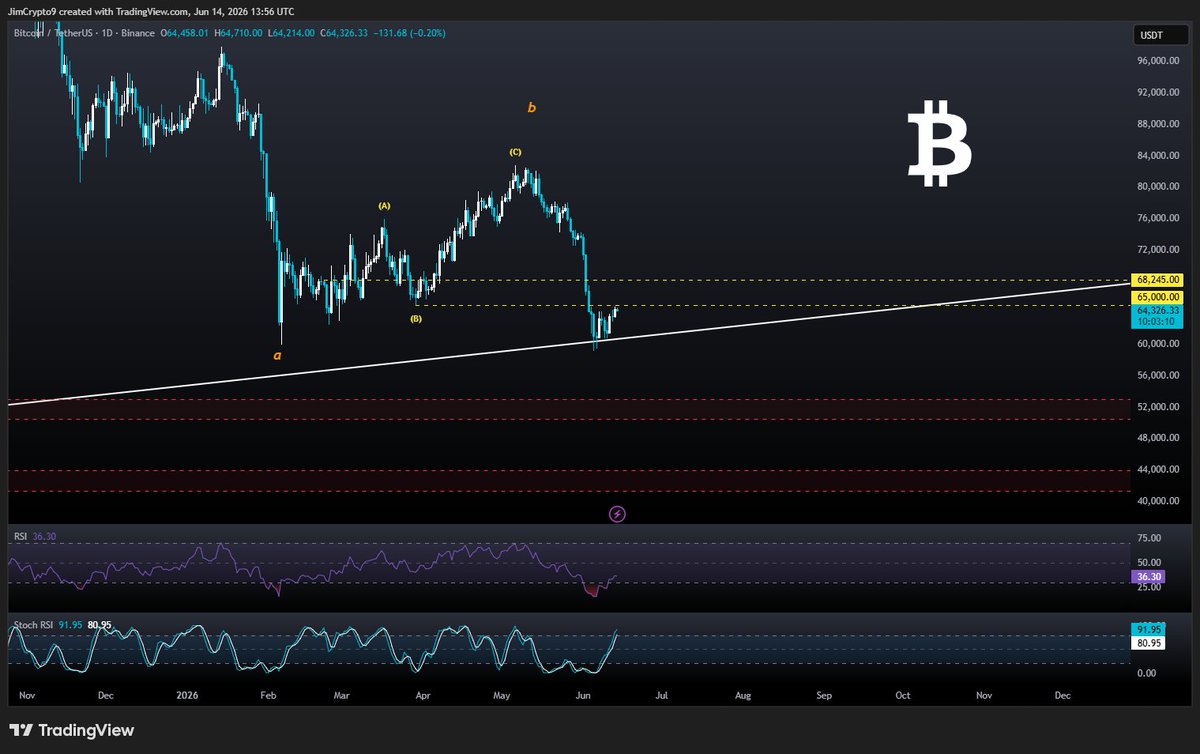Click the Stoch RSI 80.95 tag
The image size is (1200, 754).
click(x=1148, y=643)
